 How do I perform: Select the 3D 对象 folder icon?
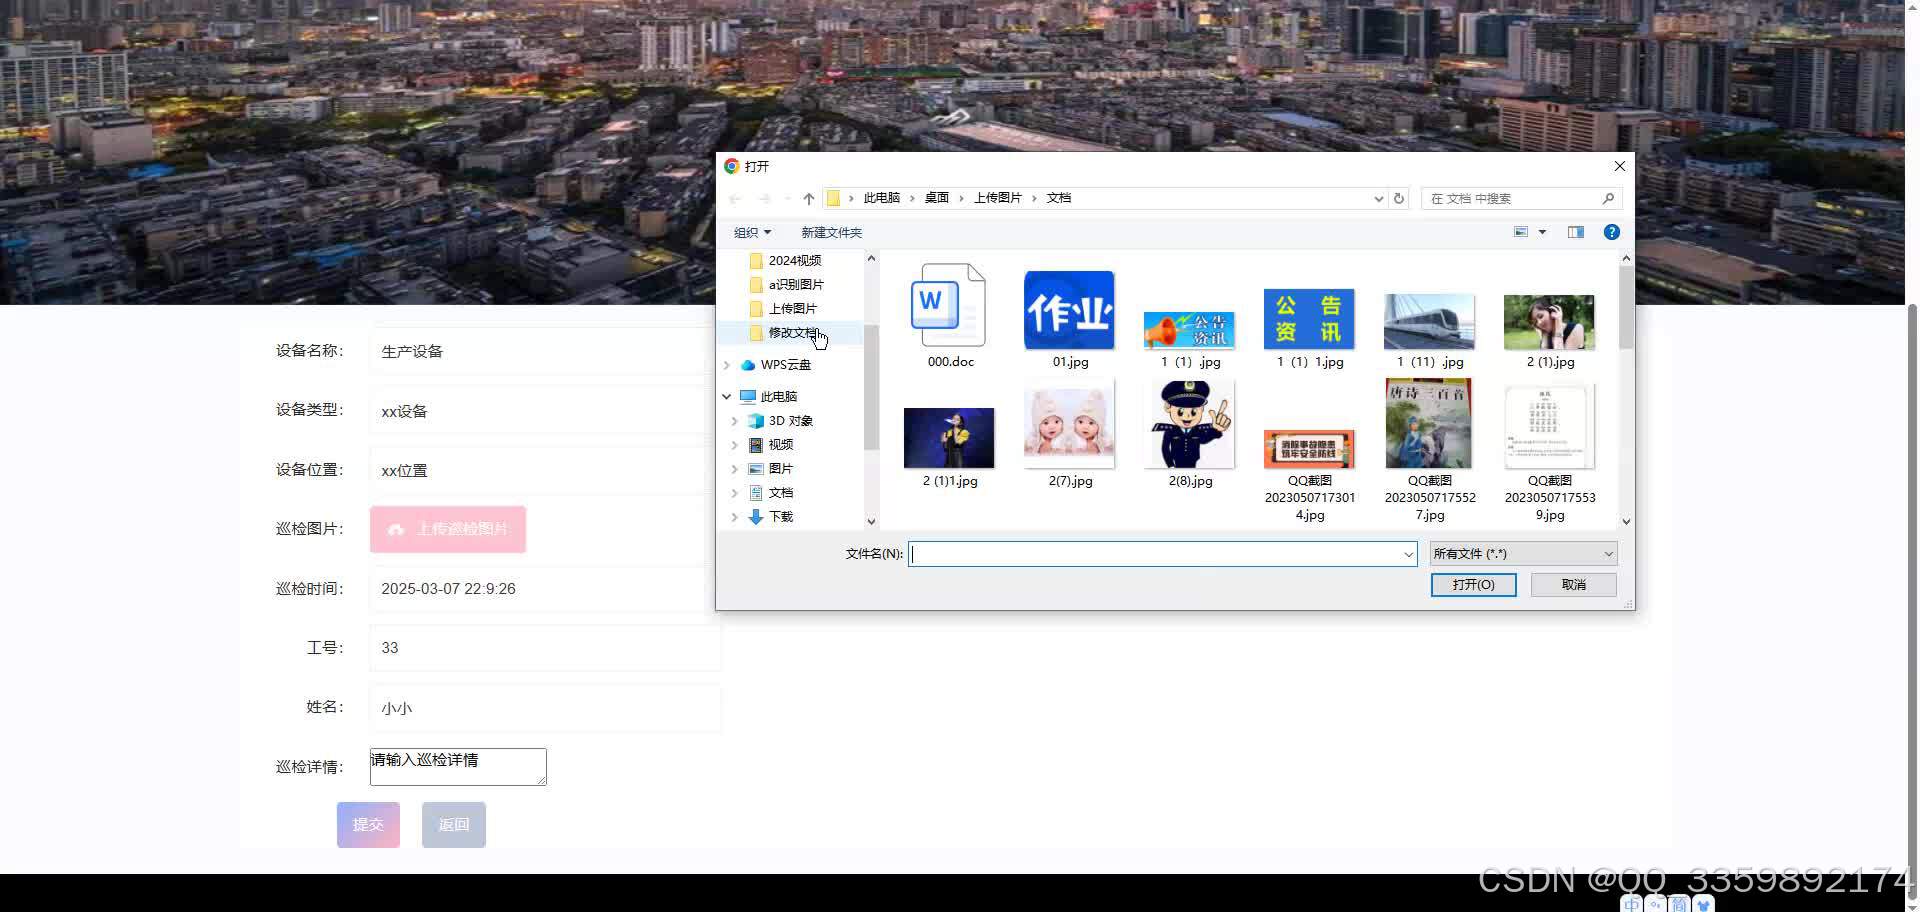tap(756, 420)
